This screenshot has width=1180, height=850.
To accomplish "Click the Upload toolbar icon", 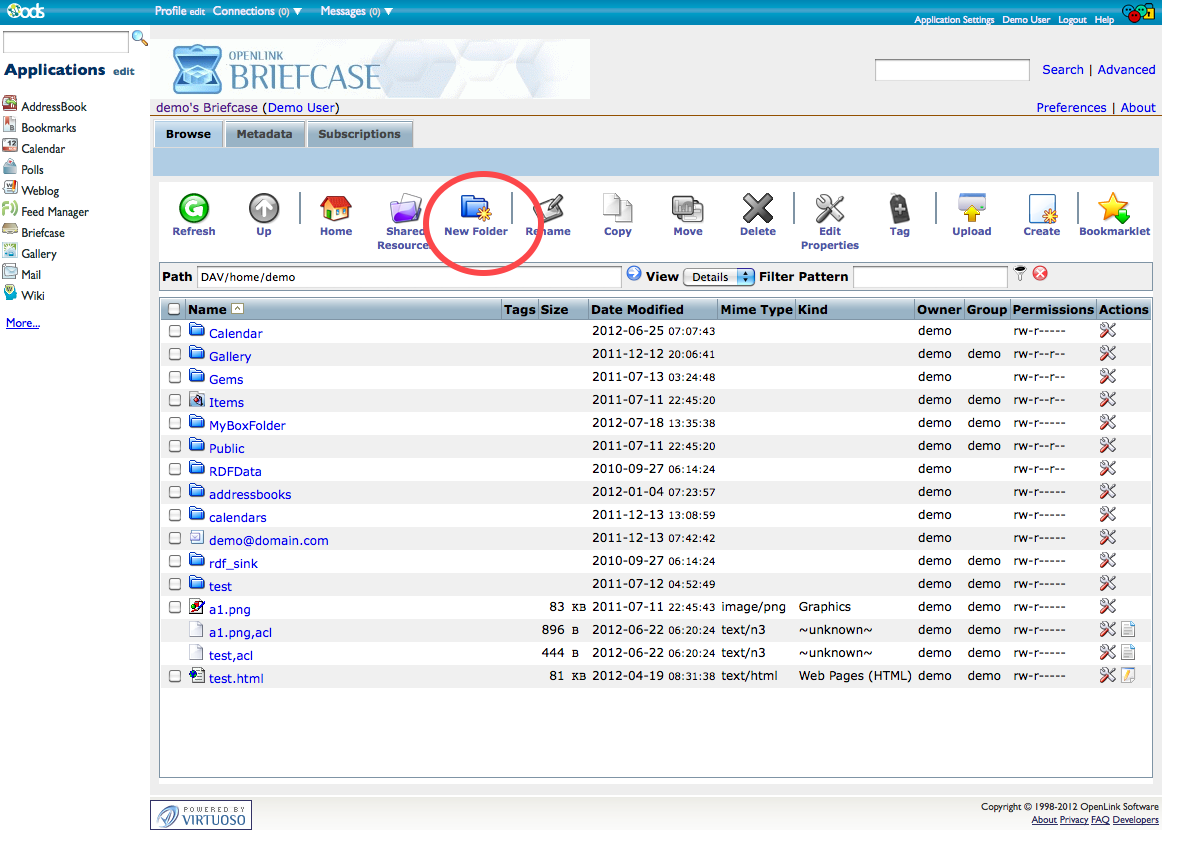I will click(971, 209).
